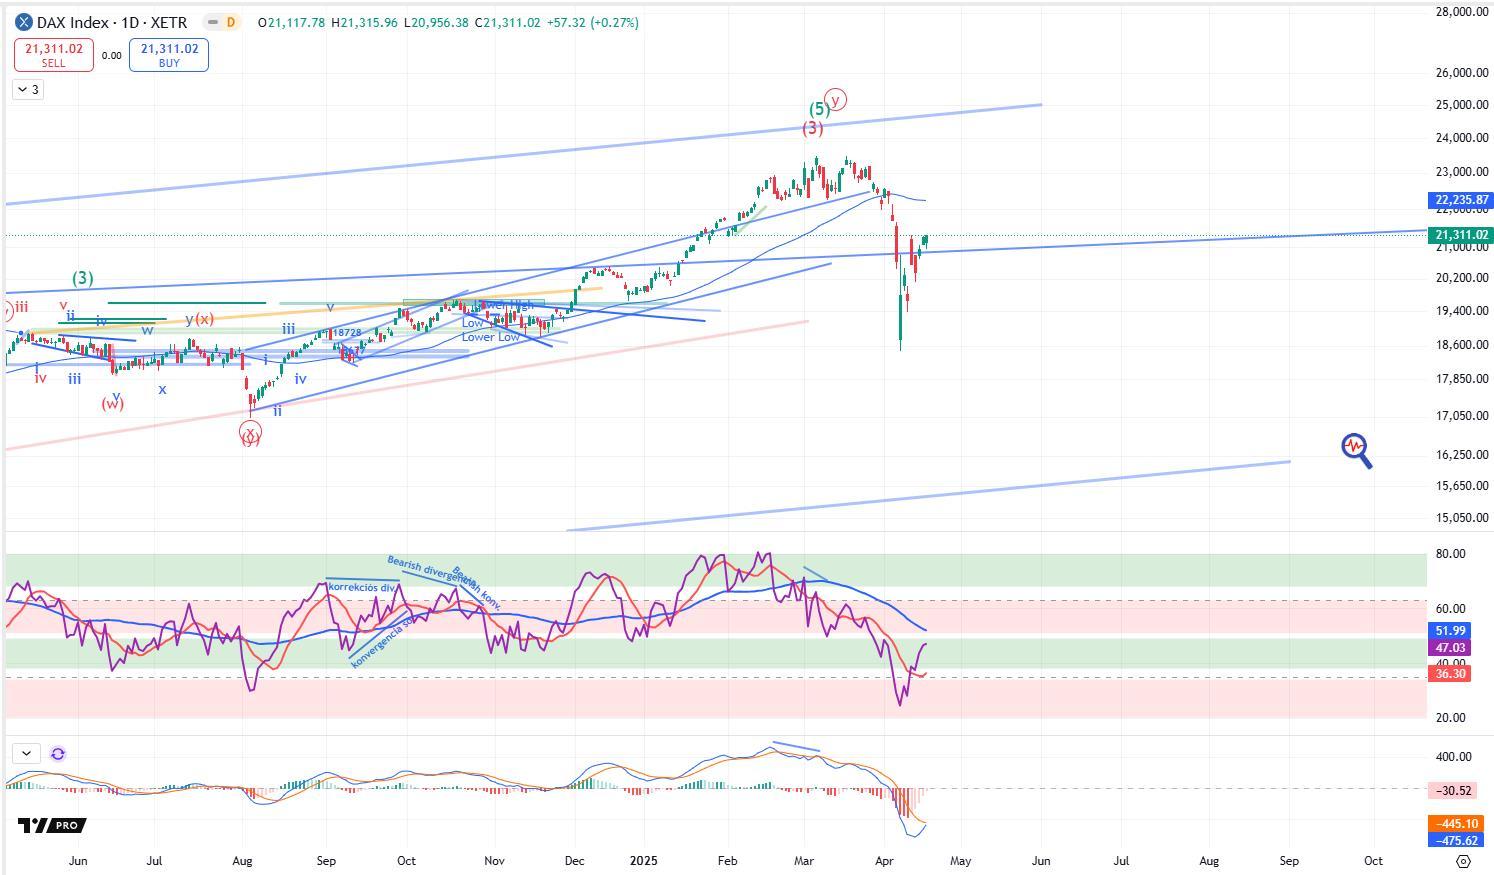
Task: Click the 15,050.00 price scale label
Action: click(x=1461, y=518)
